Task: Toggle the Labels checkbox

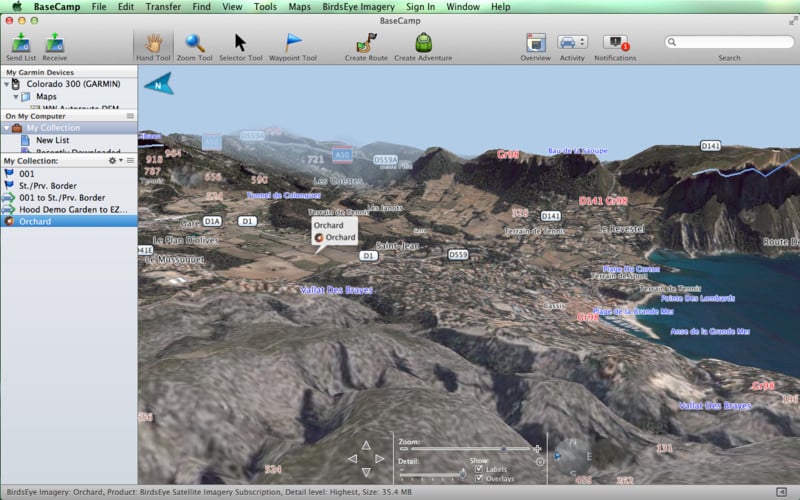Action: pos(479,469)
